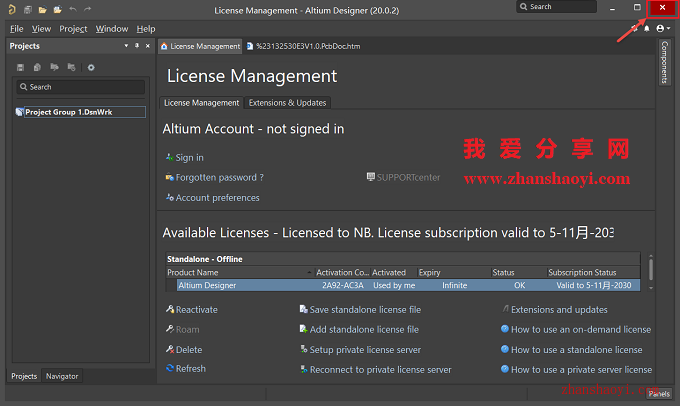Click the Sign in link
The height and width of the screenshot is (406, 680).
tap(185, 157)
